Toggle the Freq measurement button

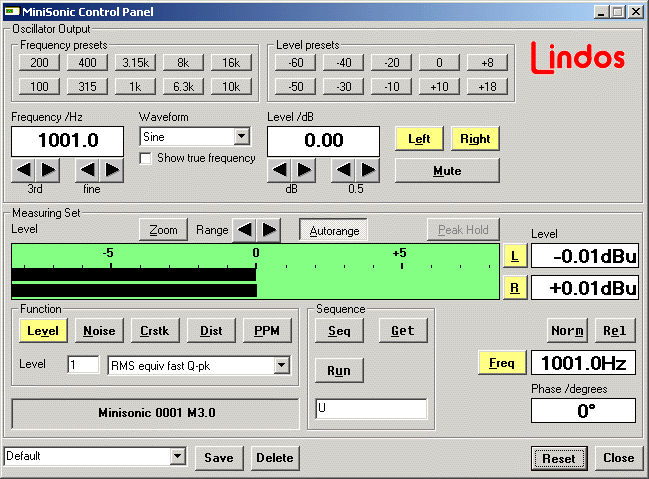click(502, 363)
